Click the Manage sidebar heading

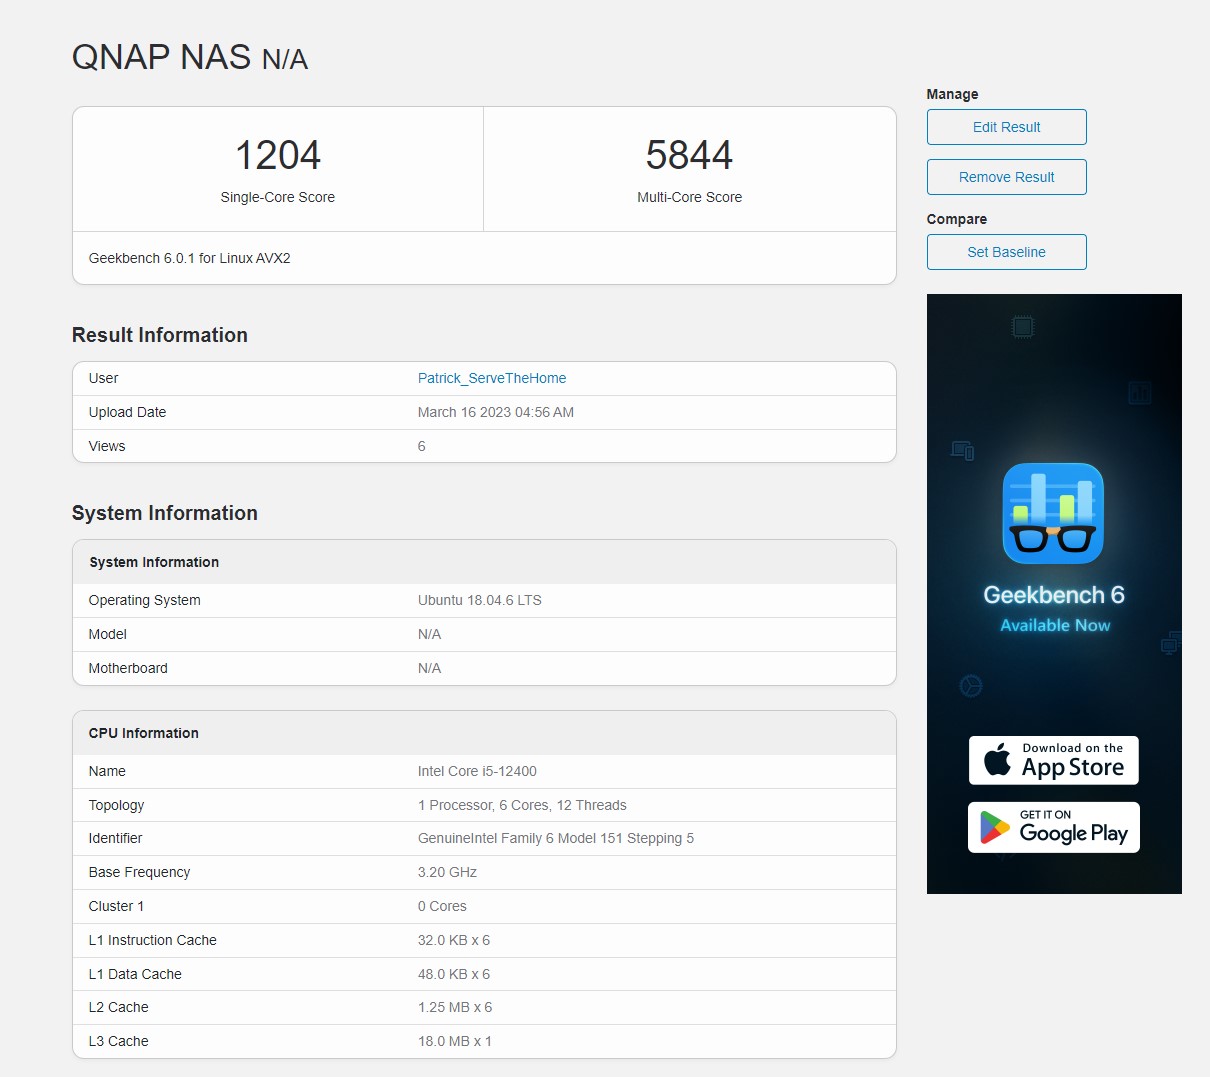952,94
